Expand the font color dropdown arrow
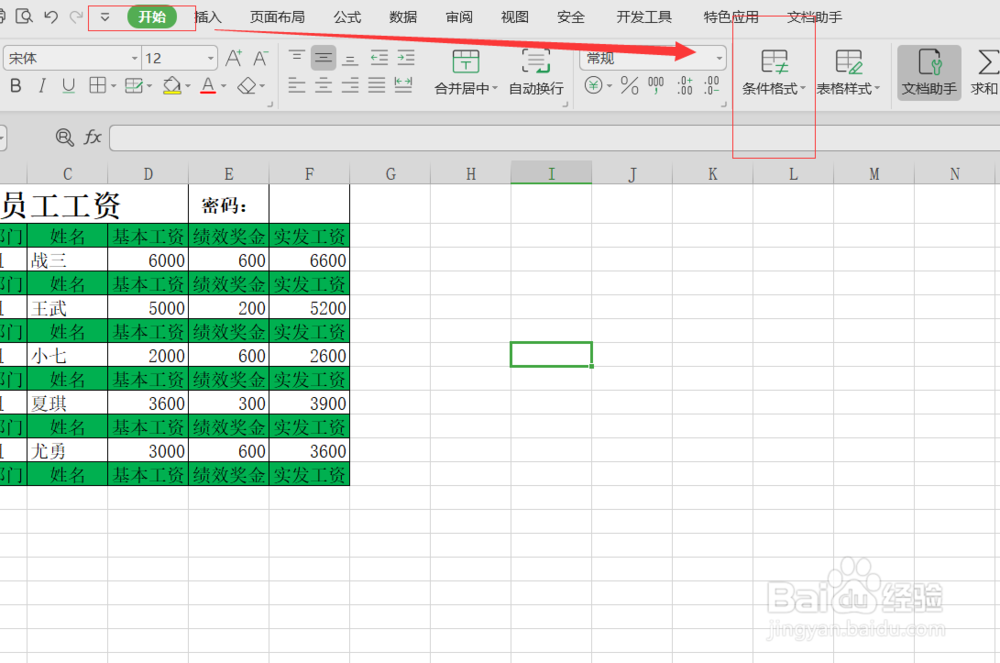Screen dimensions: 1000x663 (223, 85)
